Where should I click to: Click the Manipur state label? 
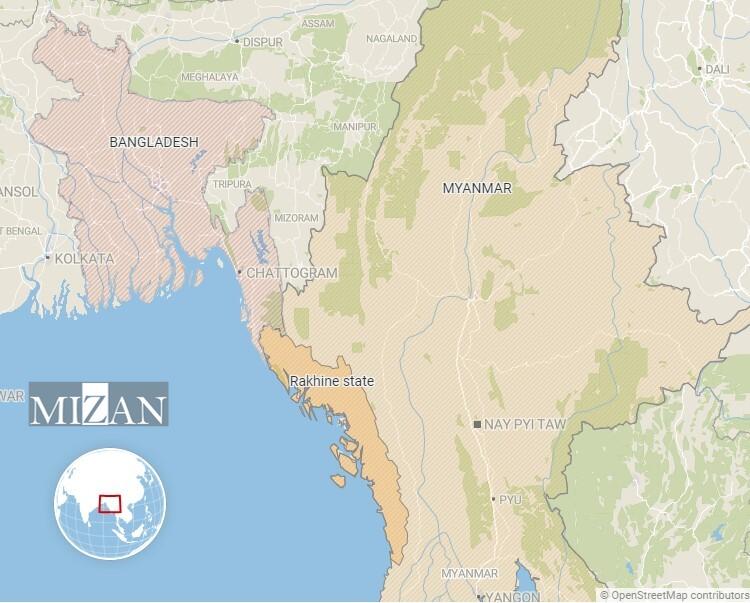coord(355,127)
